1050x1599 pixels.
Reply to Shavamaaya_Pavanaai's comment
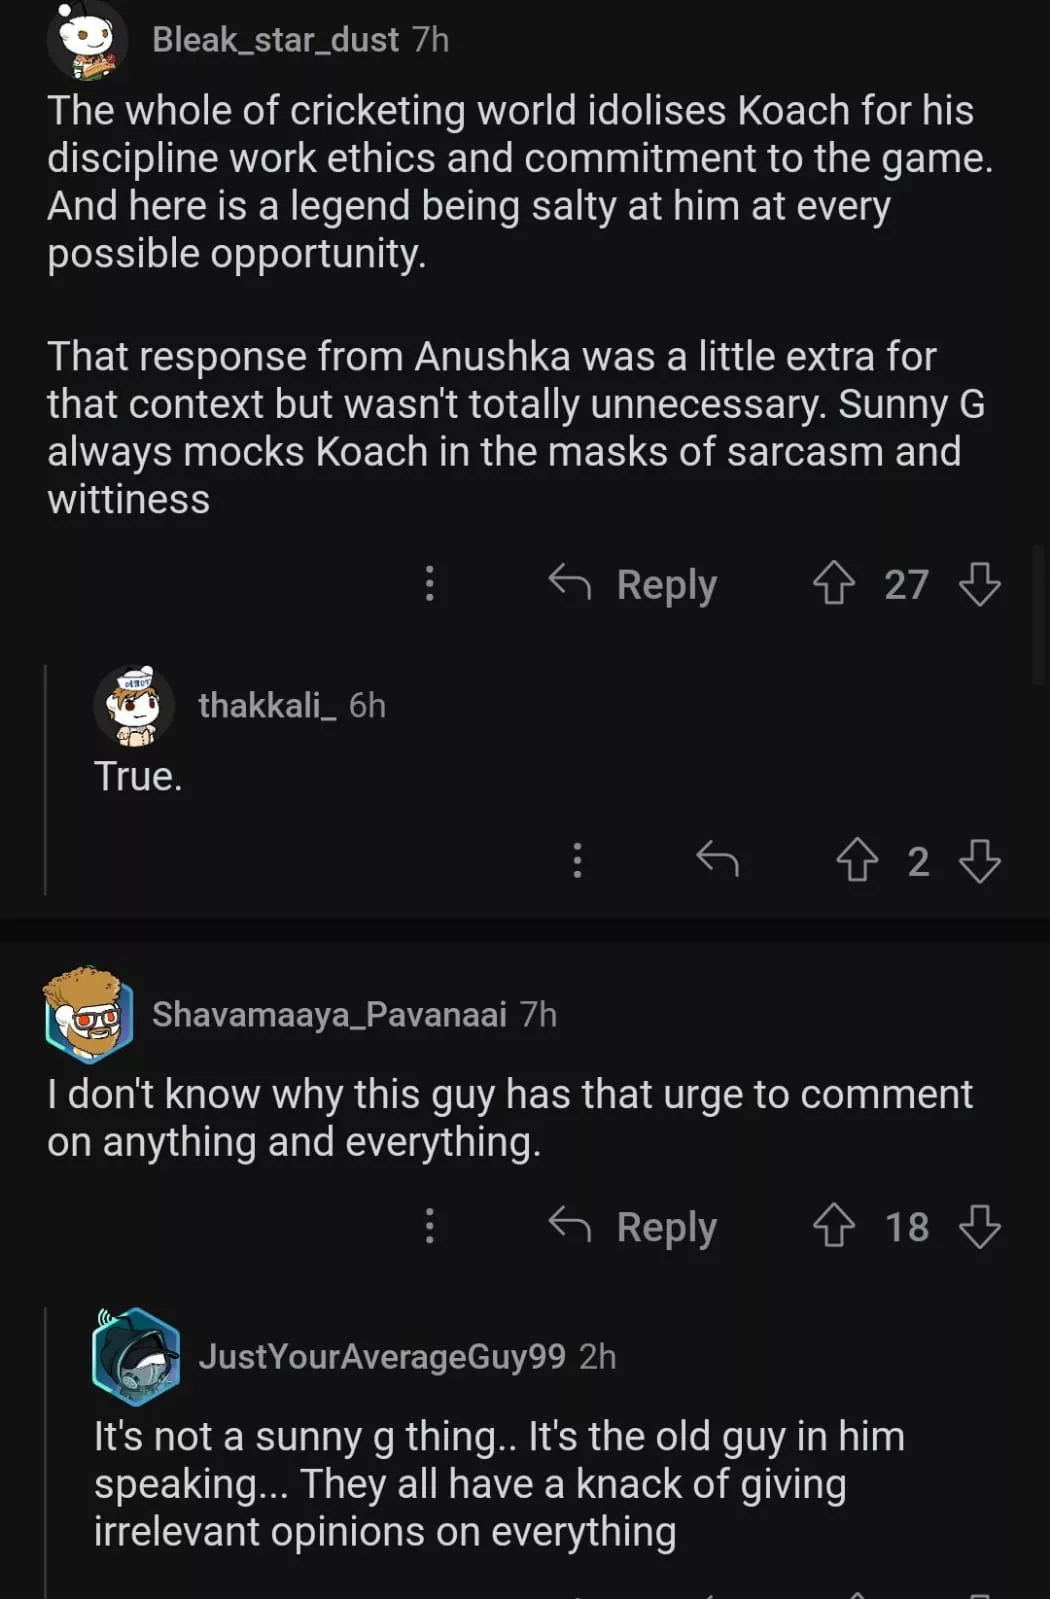pyautogui.click(x=634, y=1227)
